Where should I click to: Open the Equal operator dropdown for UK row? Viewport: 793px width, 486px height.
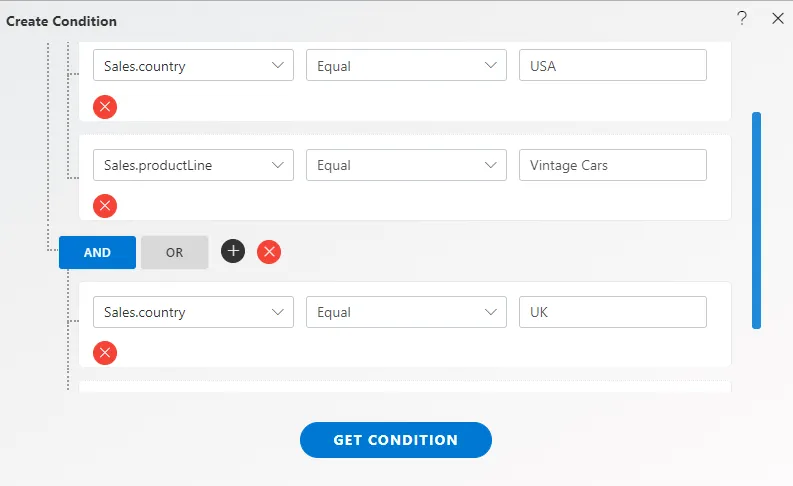click(406, 312)
